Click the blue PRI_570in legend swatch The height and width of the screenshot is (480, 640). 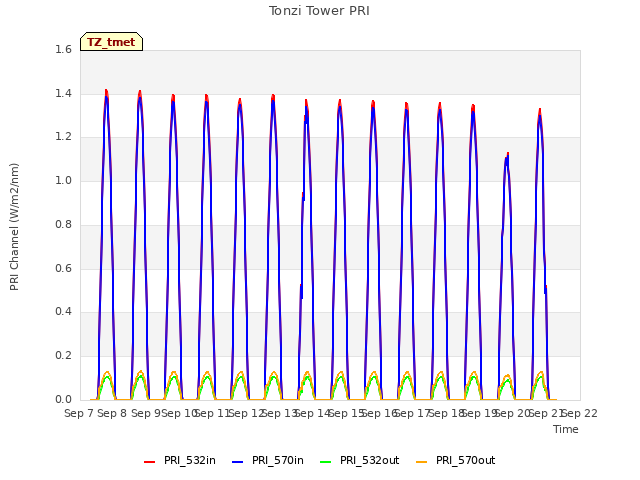pyautogui.click(x=237, y=462)
